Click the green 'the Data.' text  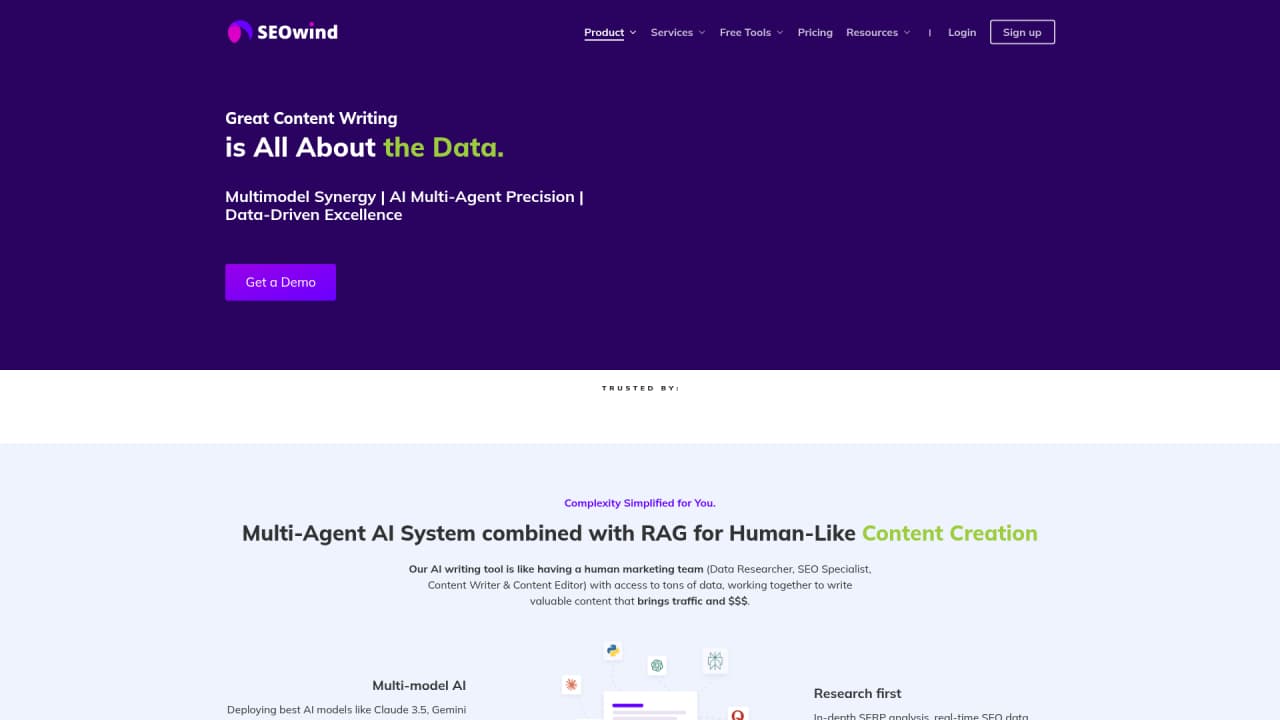443,147
